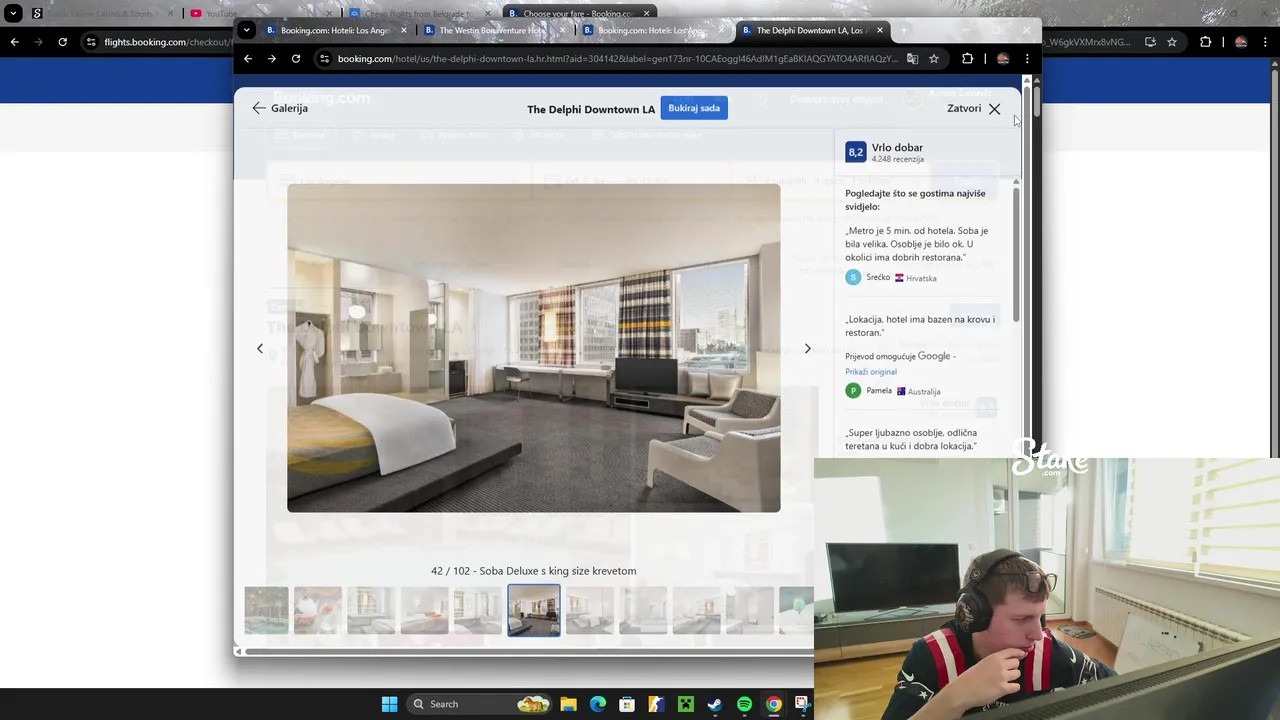
Task: Close the Choose your fare tab
Action: (x=647, y=13)
